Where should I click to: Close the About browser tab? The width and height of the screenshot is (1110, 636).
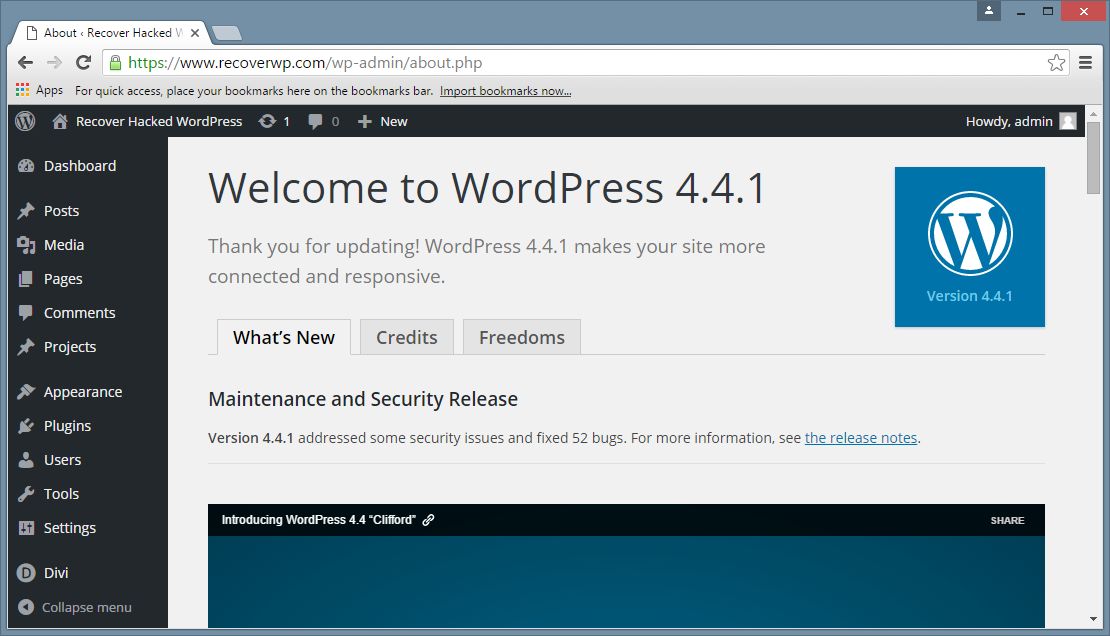pos(195,33)
